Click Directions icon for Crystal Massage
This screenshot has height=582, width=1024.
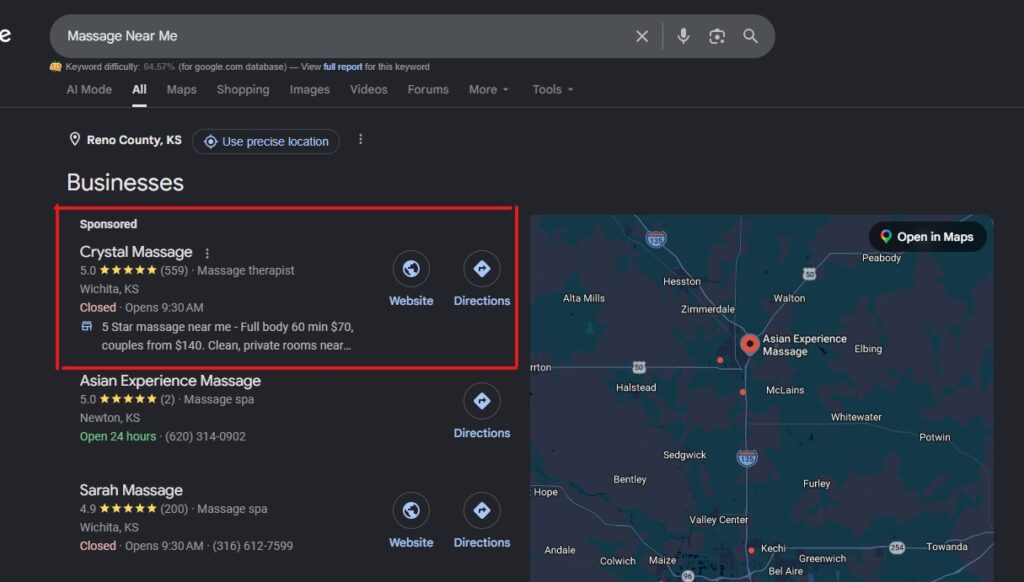click(x=482, y=268)
